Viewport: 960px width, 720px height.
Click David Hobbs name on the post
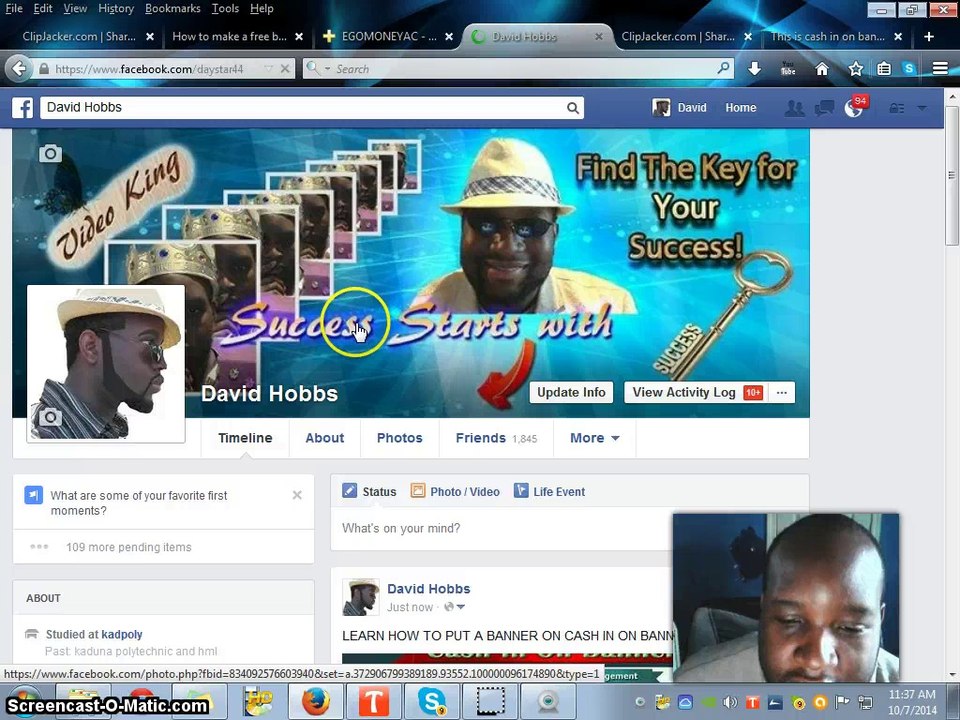point(429,589)
